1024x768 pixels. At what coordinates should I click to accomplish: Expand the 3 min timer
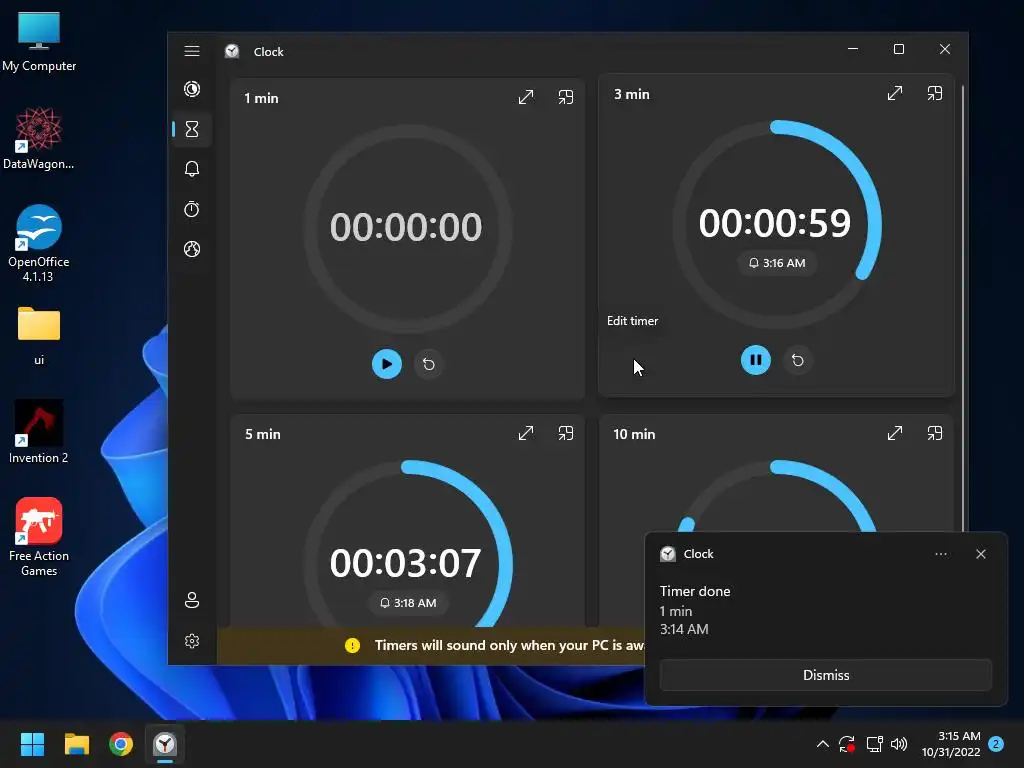click(x=895, y=93)
